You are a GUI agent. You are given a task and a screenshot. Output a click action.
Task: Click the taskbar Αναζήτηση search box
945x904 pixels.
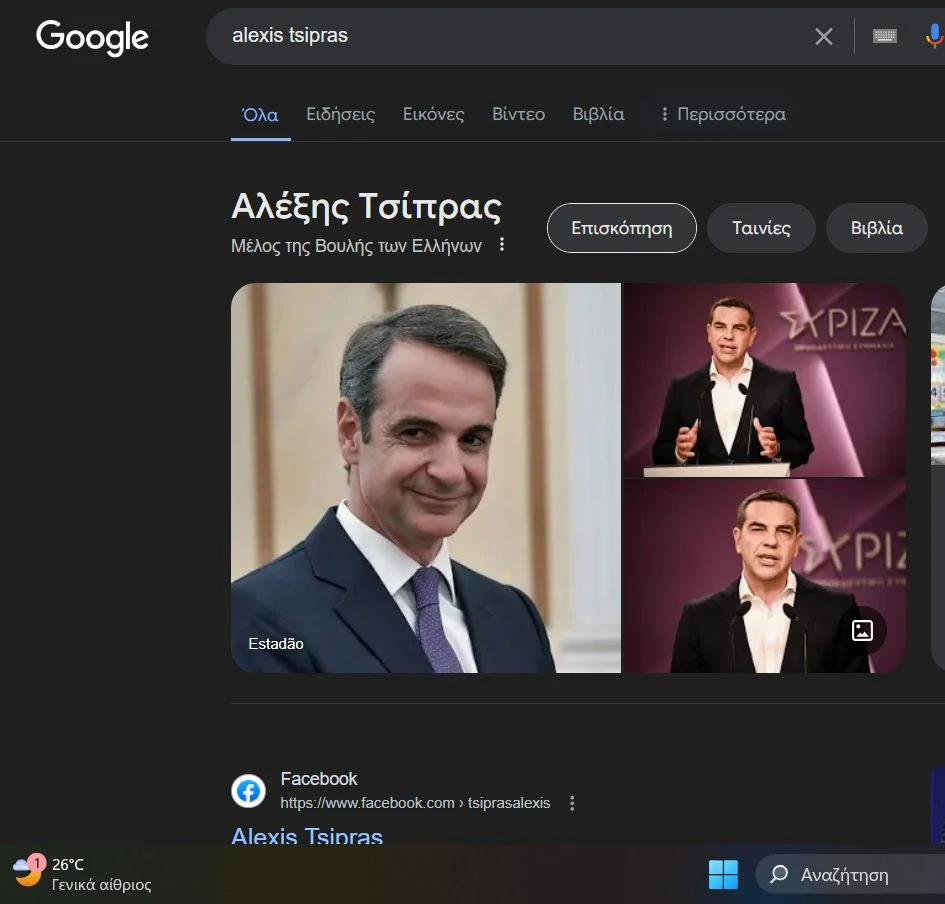850,874
